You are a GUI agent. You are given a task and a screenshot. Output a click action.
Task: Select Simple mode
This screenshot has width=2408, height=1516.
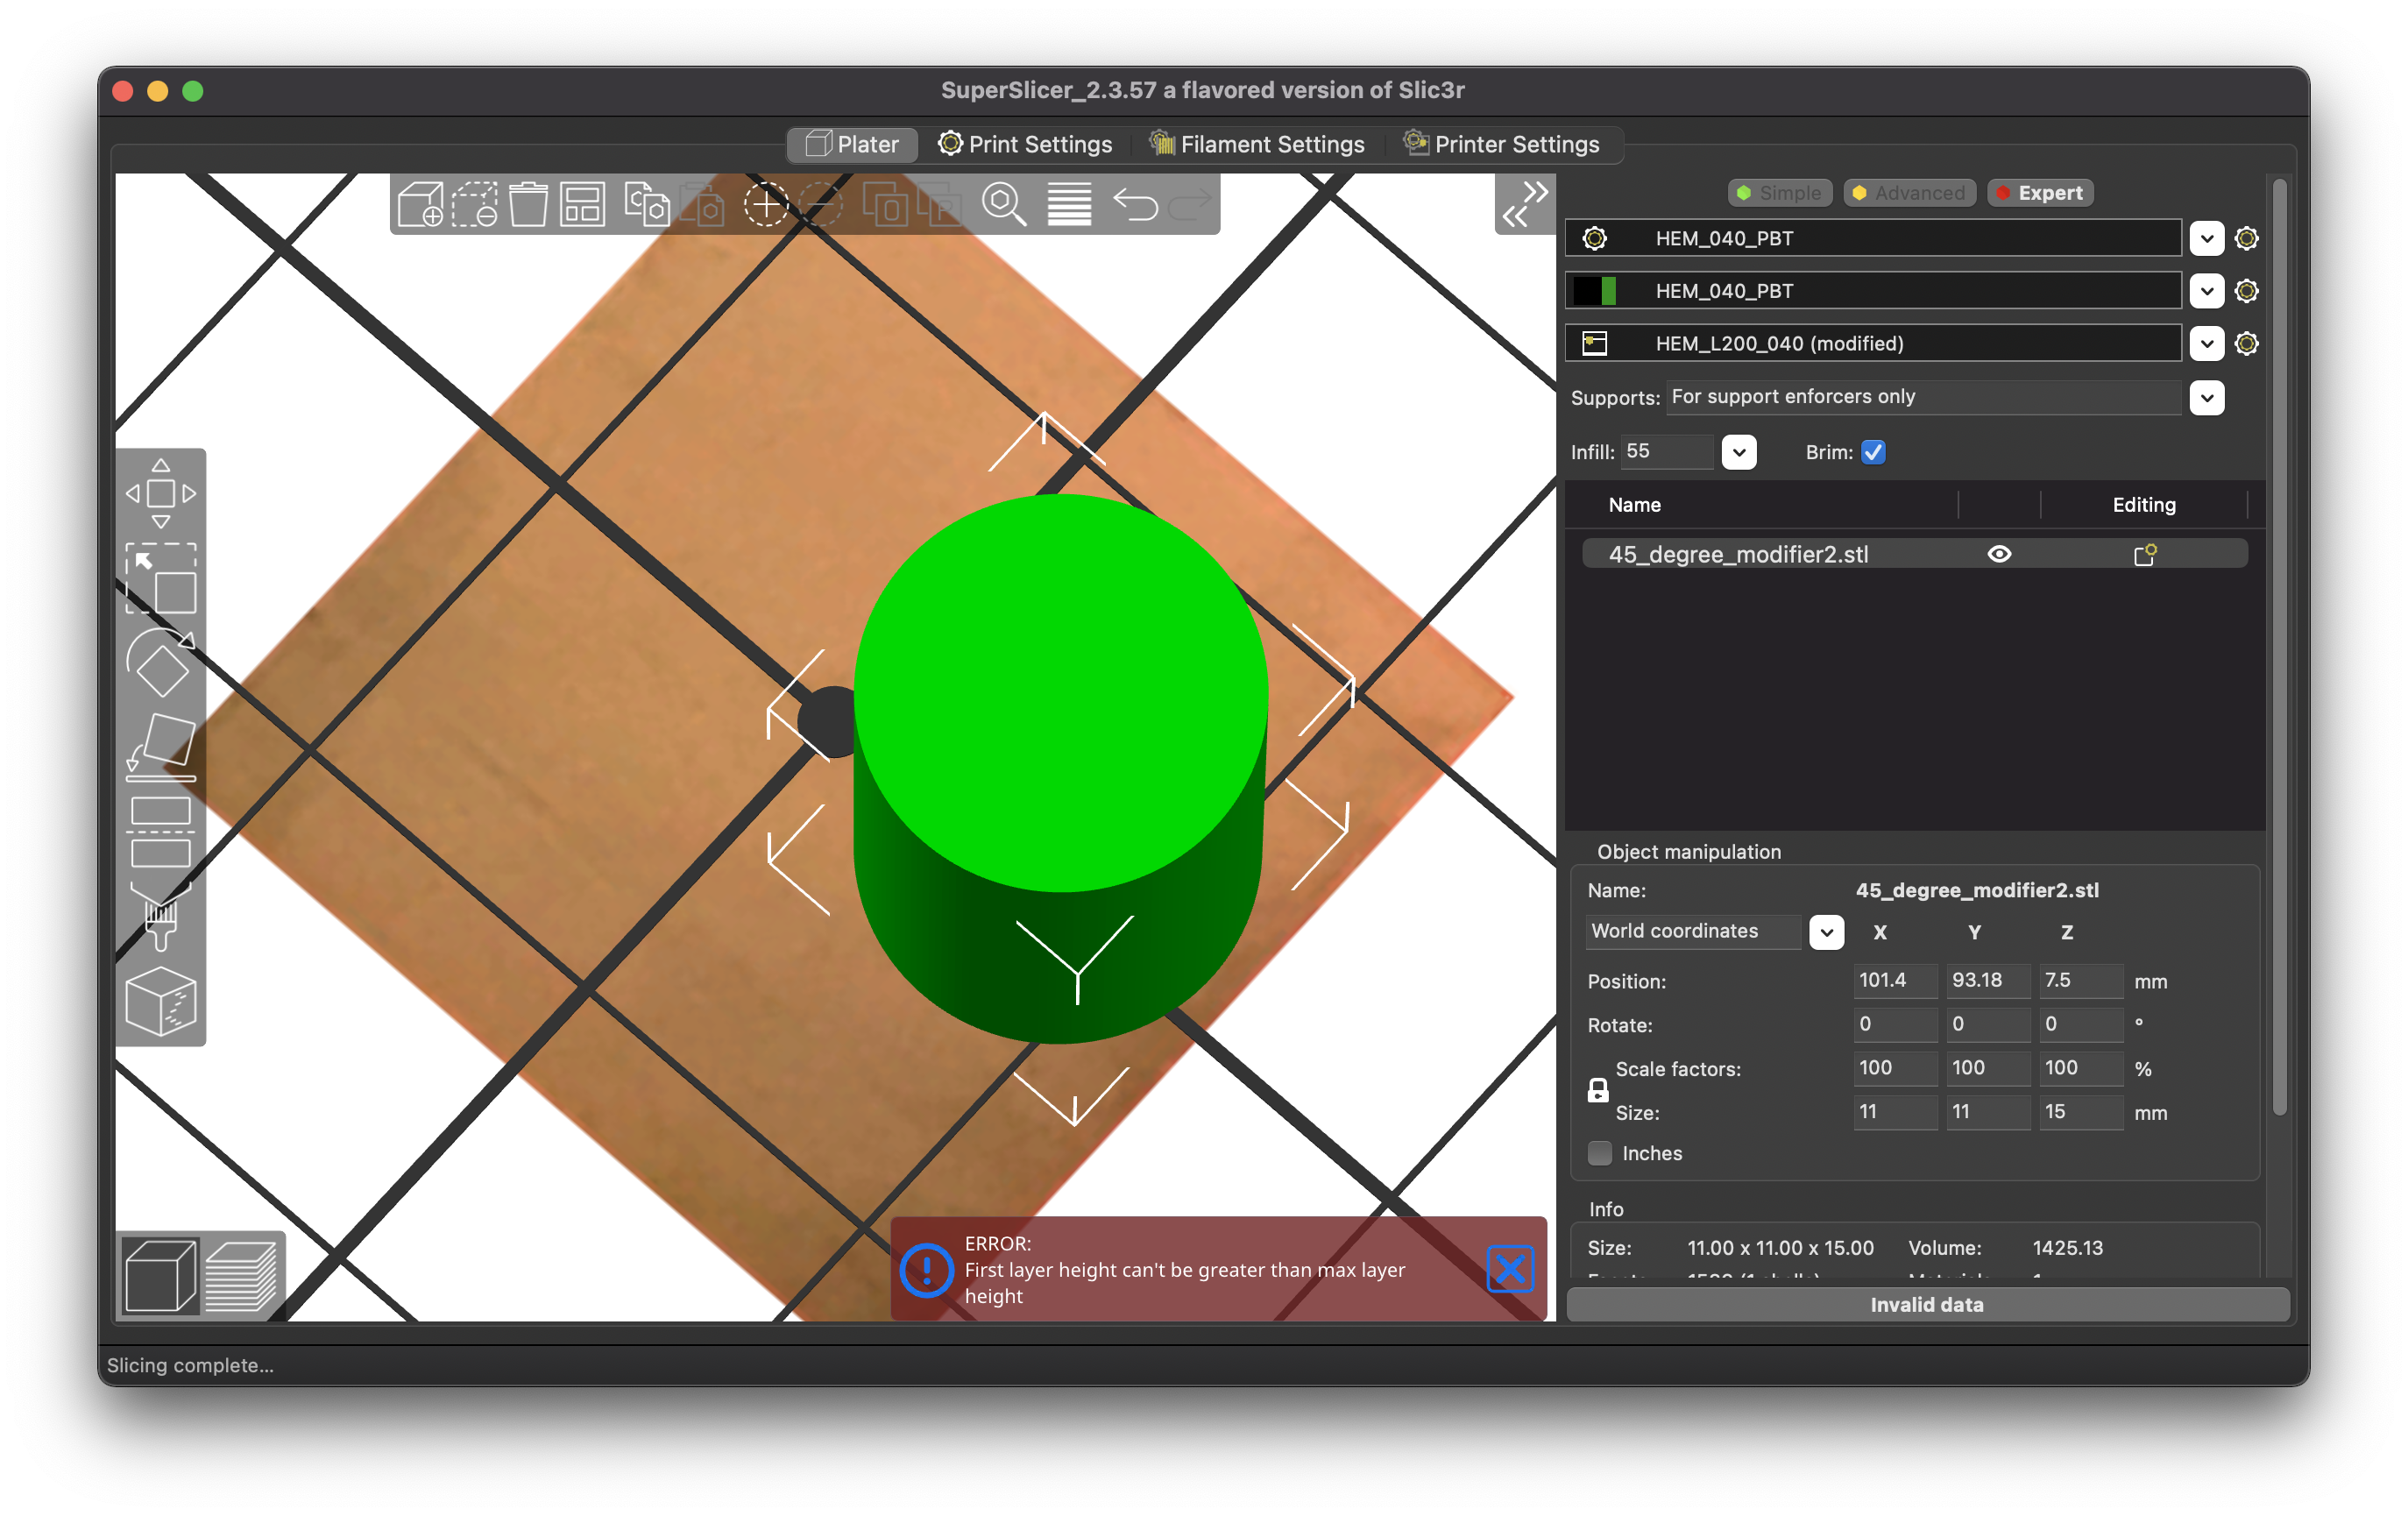(x=1780, y=193)
